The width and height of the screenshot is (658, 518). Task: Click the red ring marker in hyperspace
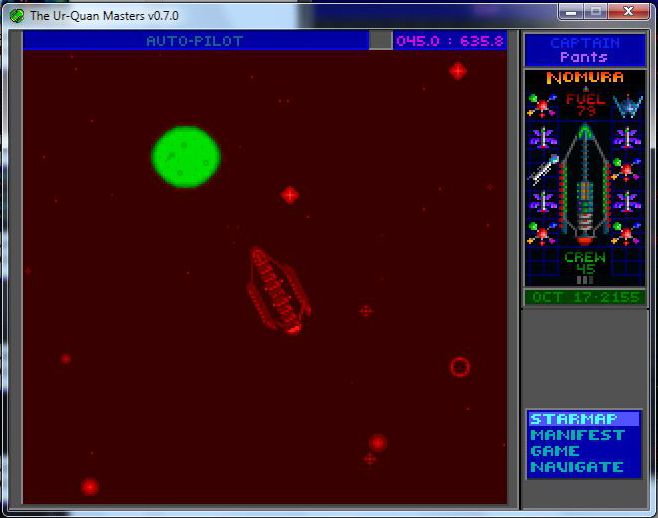(460, 367)
